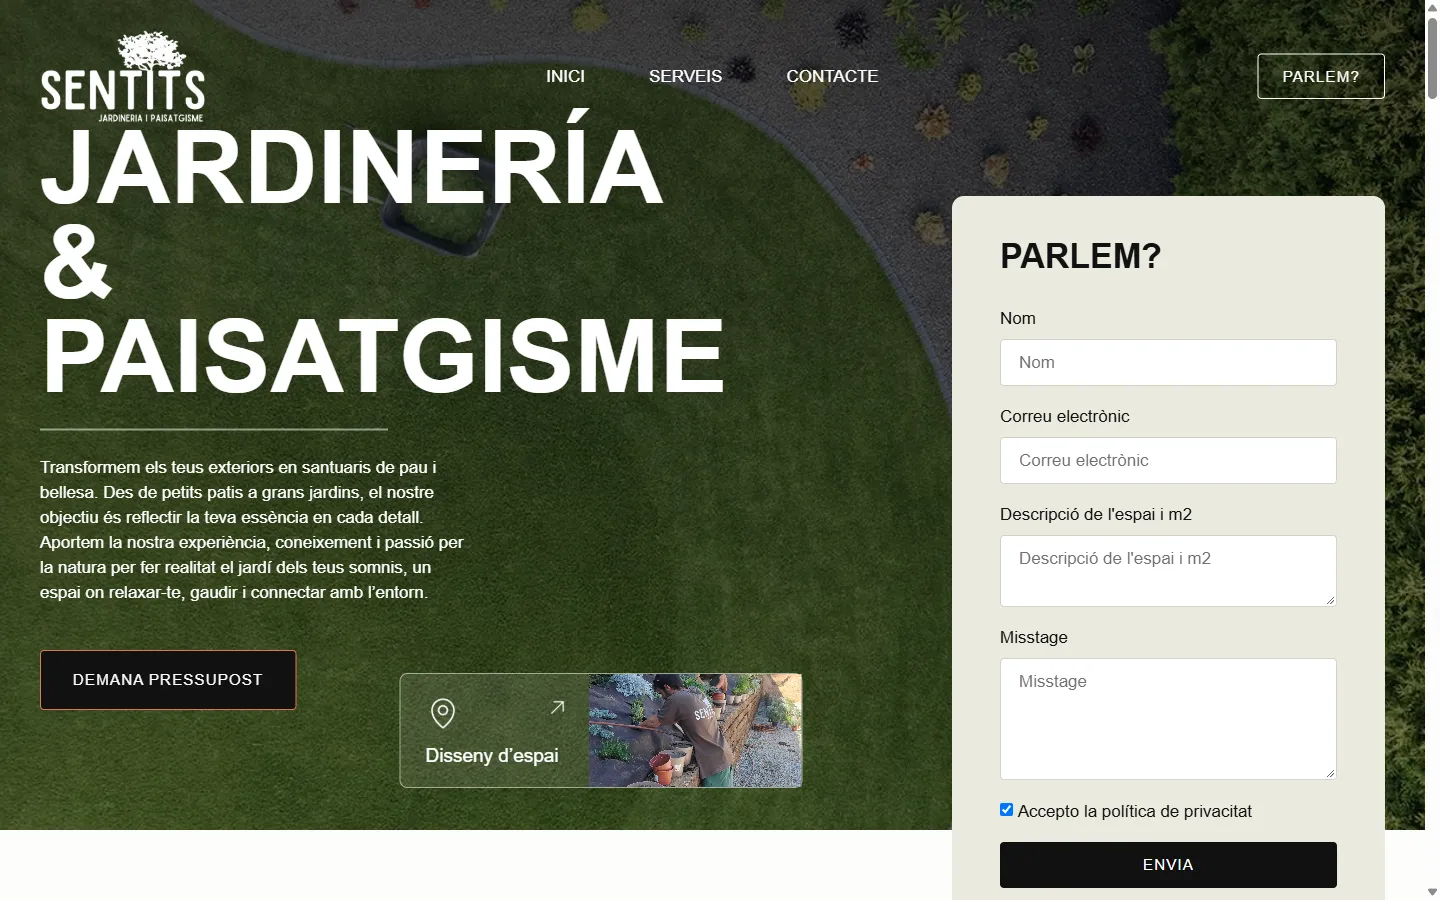Click the 'PAISATGISME' headline text

pos(383,356)
